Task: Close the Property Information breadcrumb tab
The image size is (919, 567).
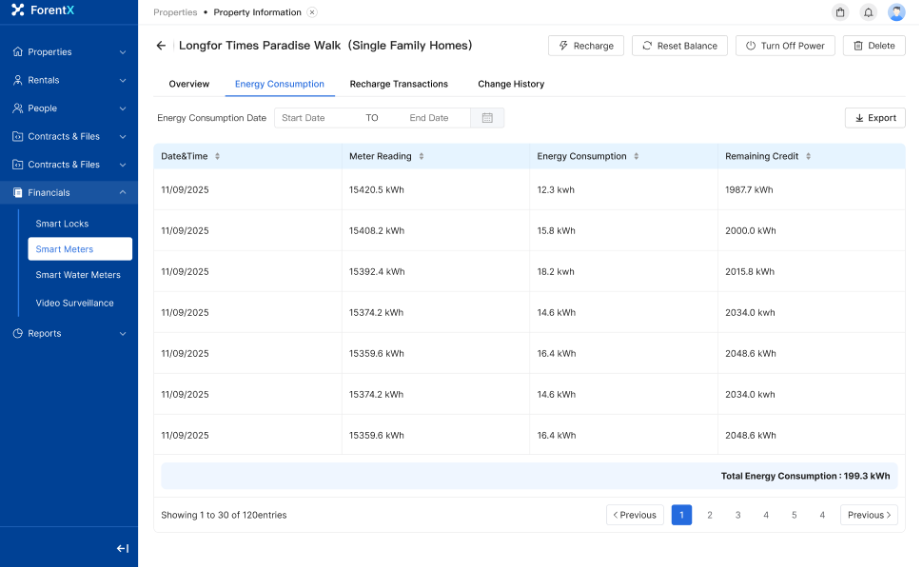Action: click(312, 12)
